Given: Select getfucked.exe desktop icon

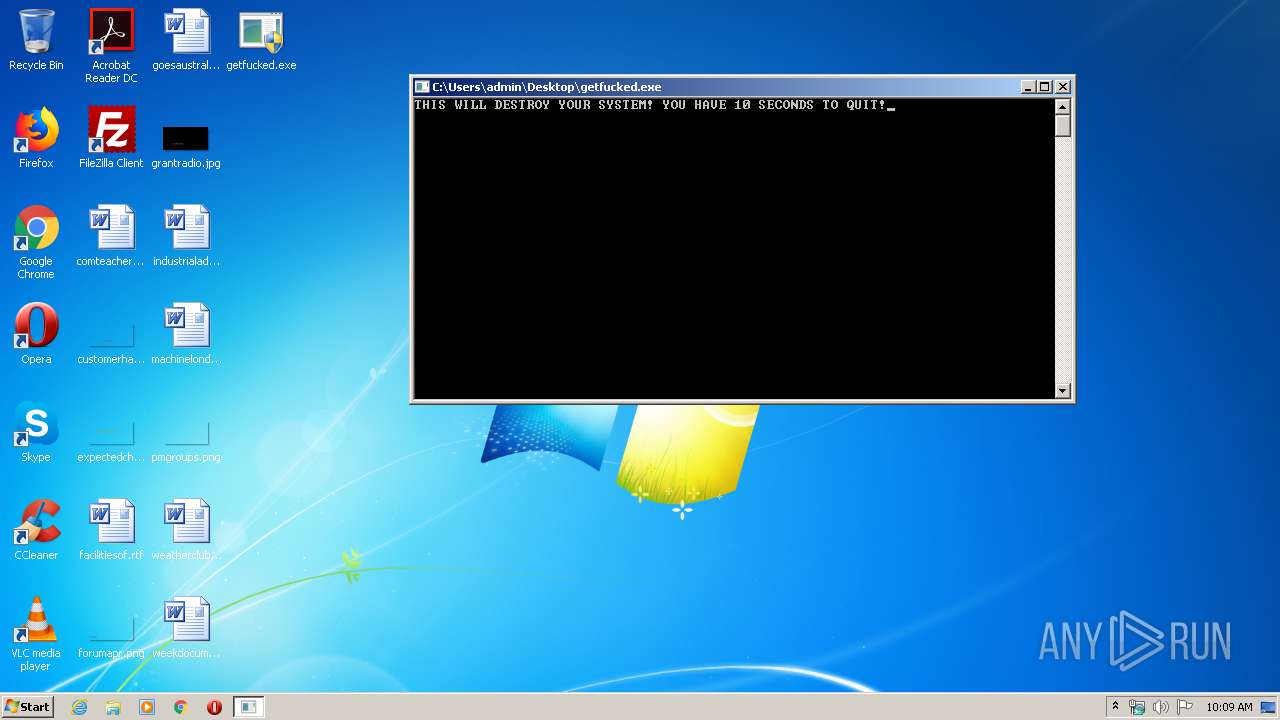Looking at the screenshot, I should tap(261, 40).
